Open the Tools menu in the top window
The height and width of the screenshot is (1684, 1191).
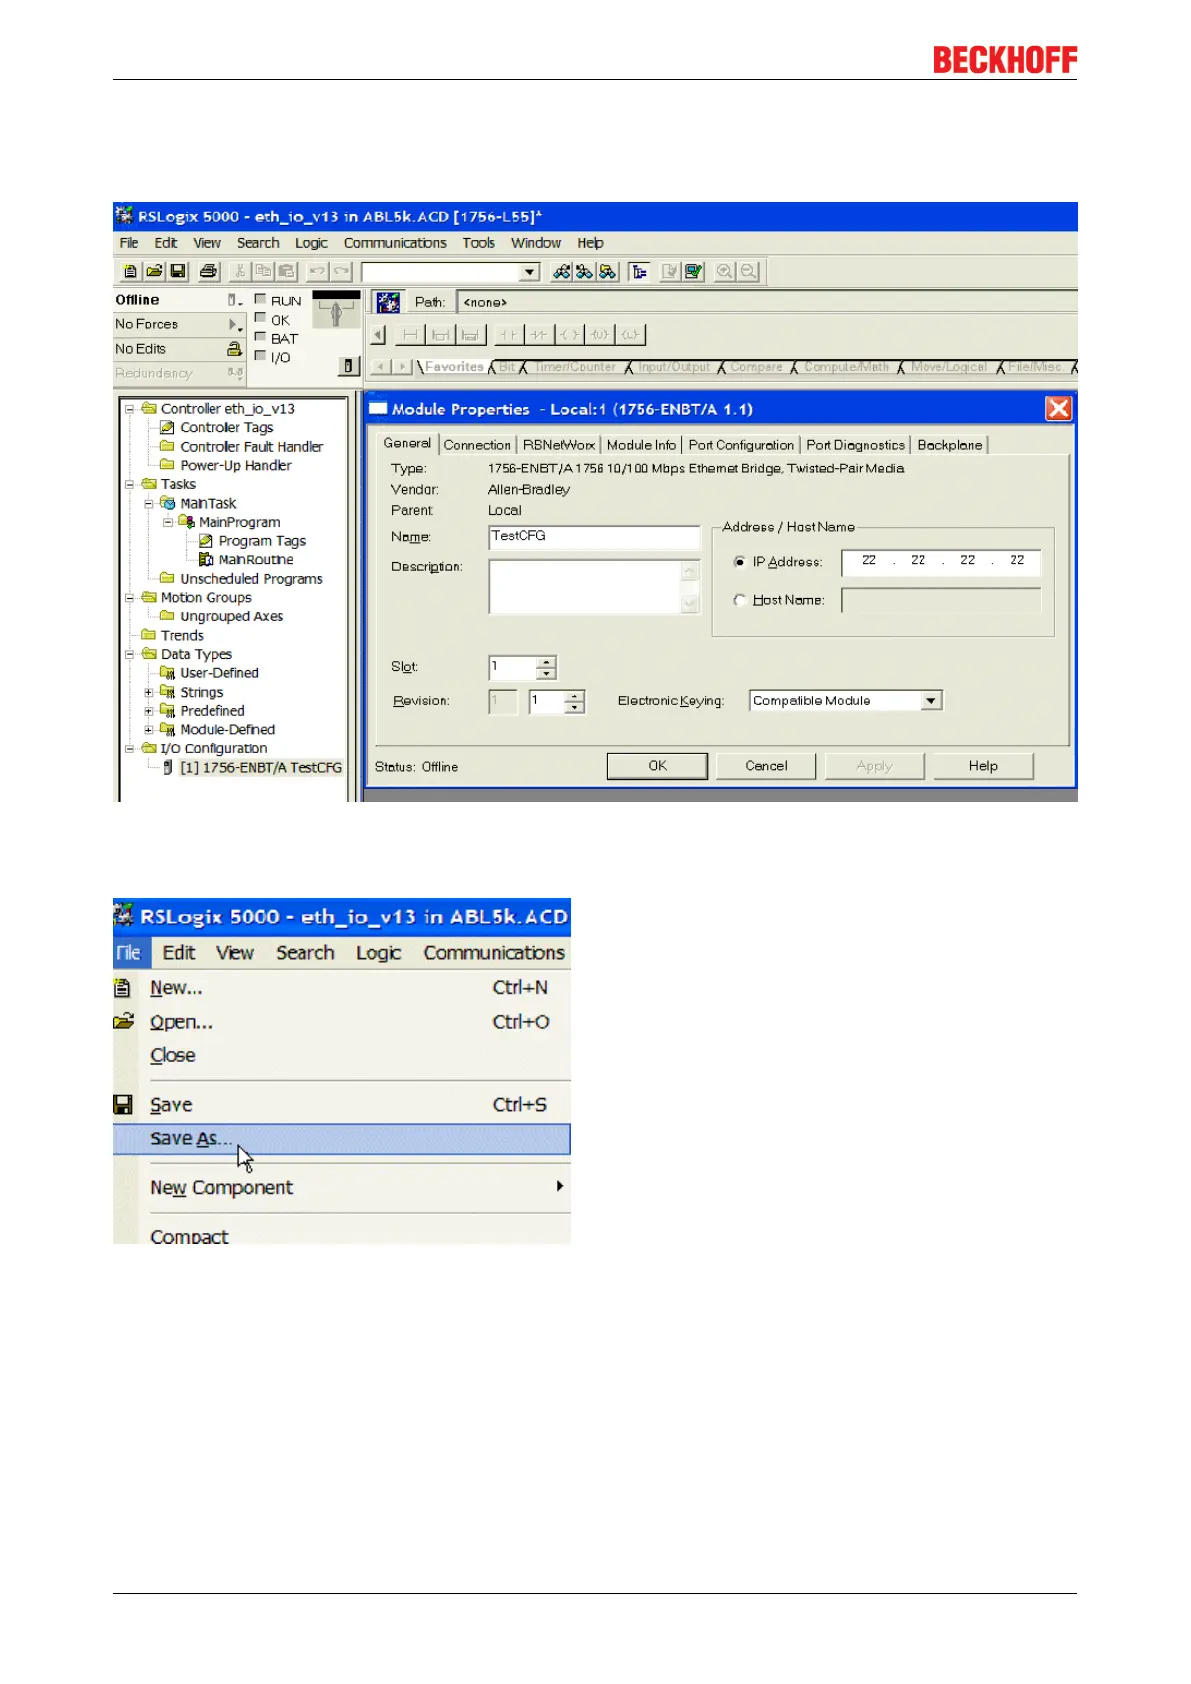point(478,243)
